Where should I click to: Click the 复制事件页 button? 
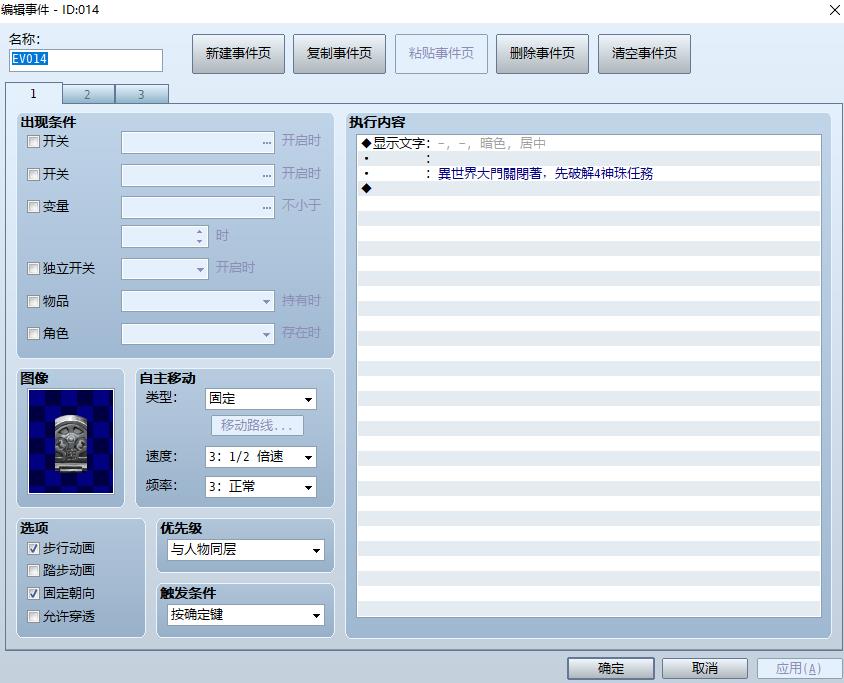tap(339, 54)
